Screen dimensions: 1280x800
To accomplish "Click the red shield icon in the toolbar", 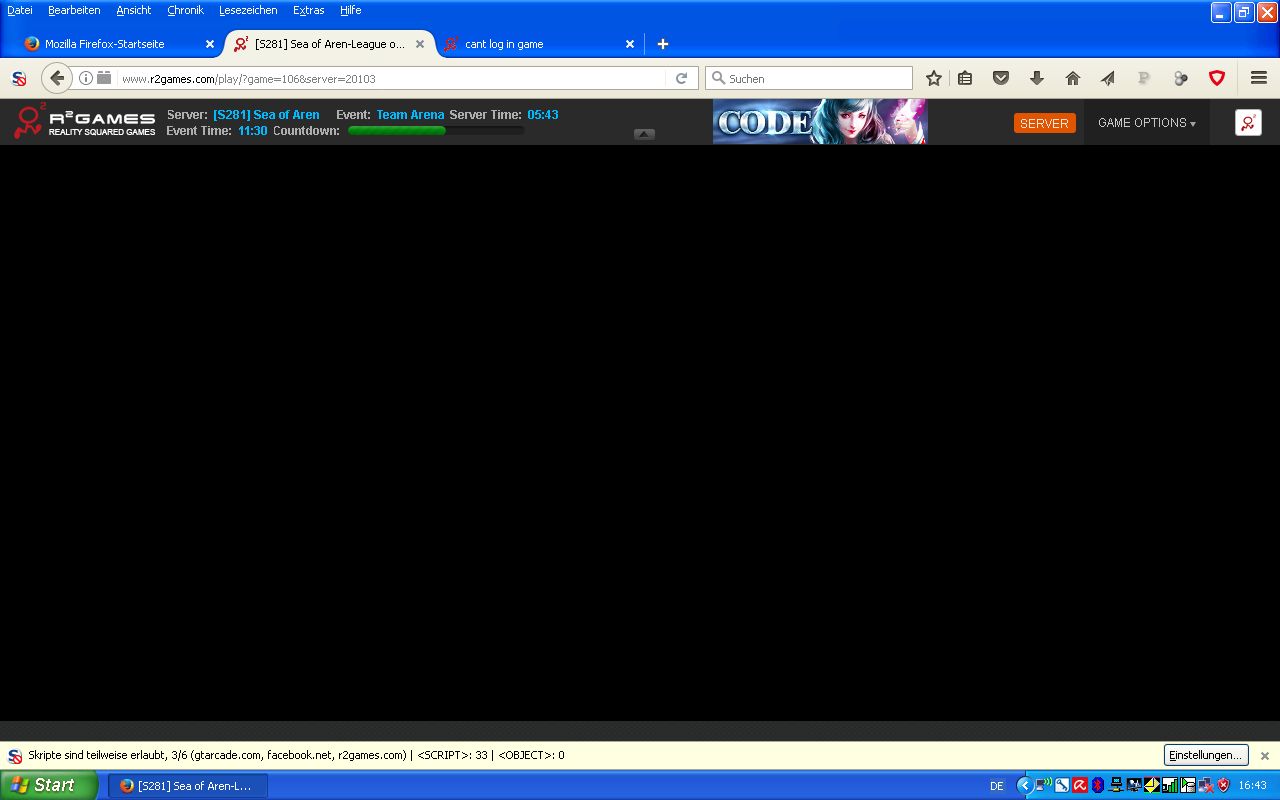I will pyautogui.click(x=1217, y=78).
